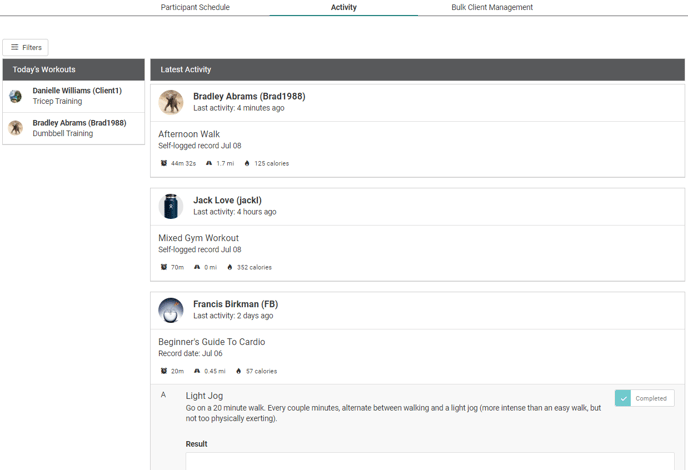Click Jack Love's profile picture

pyautogui.click(x=171, y=206)
